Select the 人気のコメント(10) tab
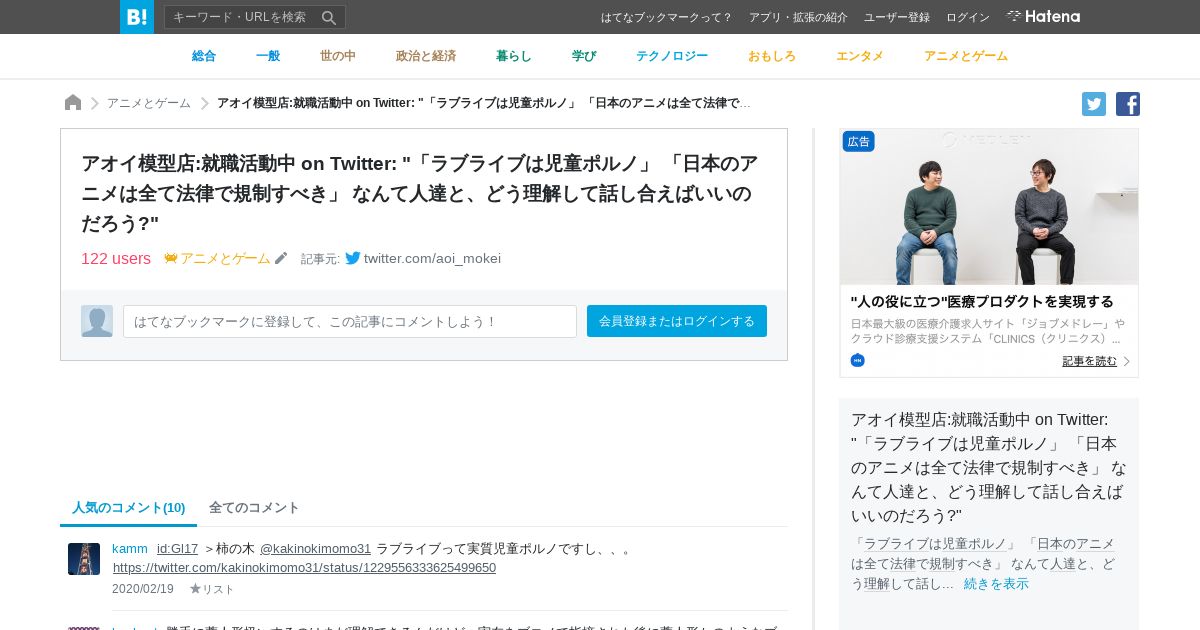The width and height of the screenshot is (1200, 630). 129,508
